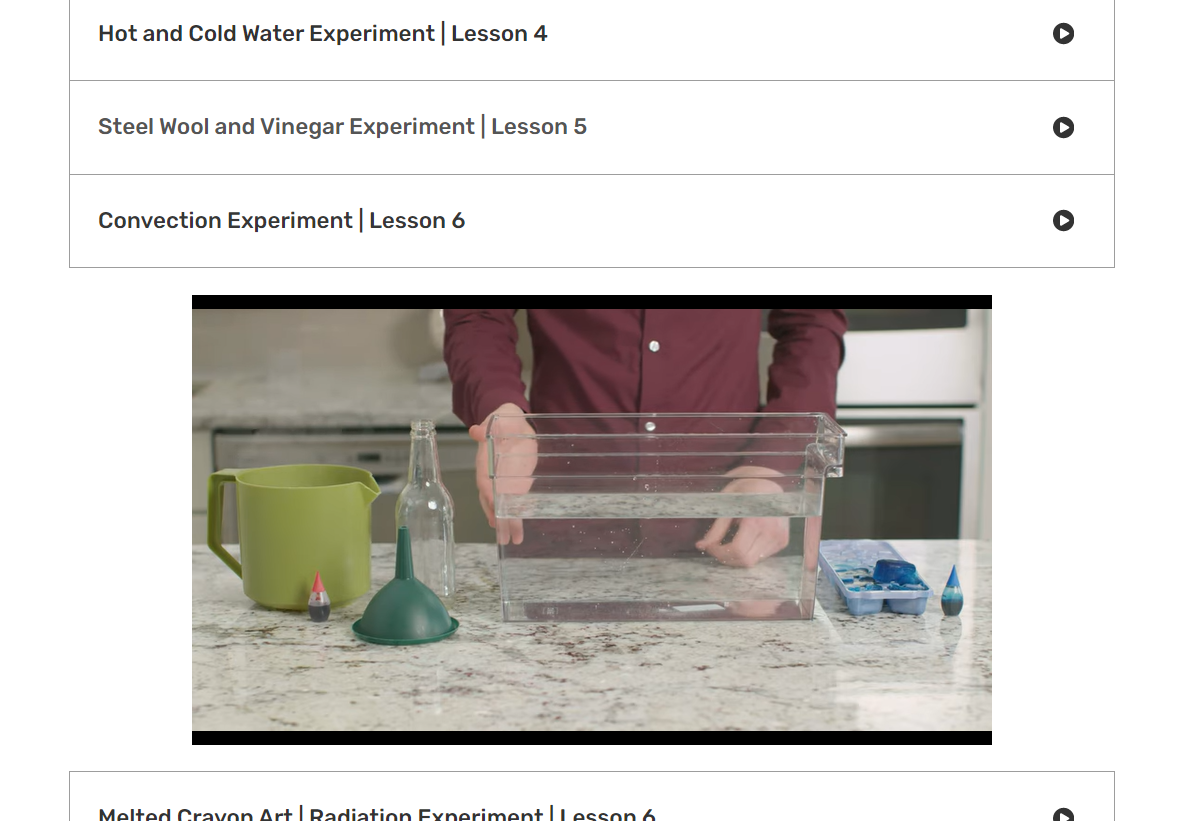
Task: Click the green measuring pitcher in video
Action: coord(290,535)
